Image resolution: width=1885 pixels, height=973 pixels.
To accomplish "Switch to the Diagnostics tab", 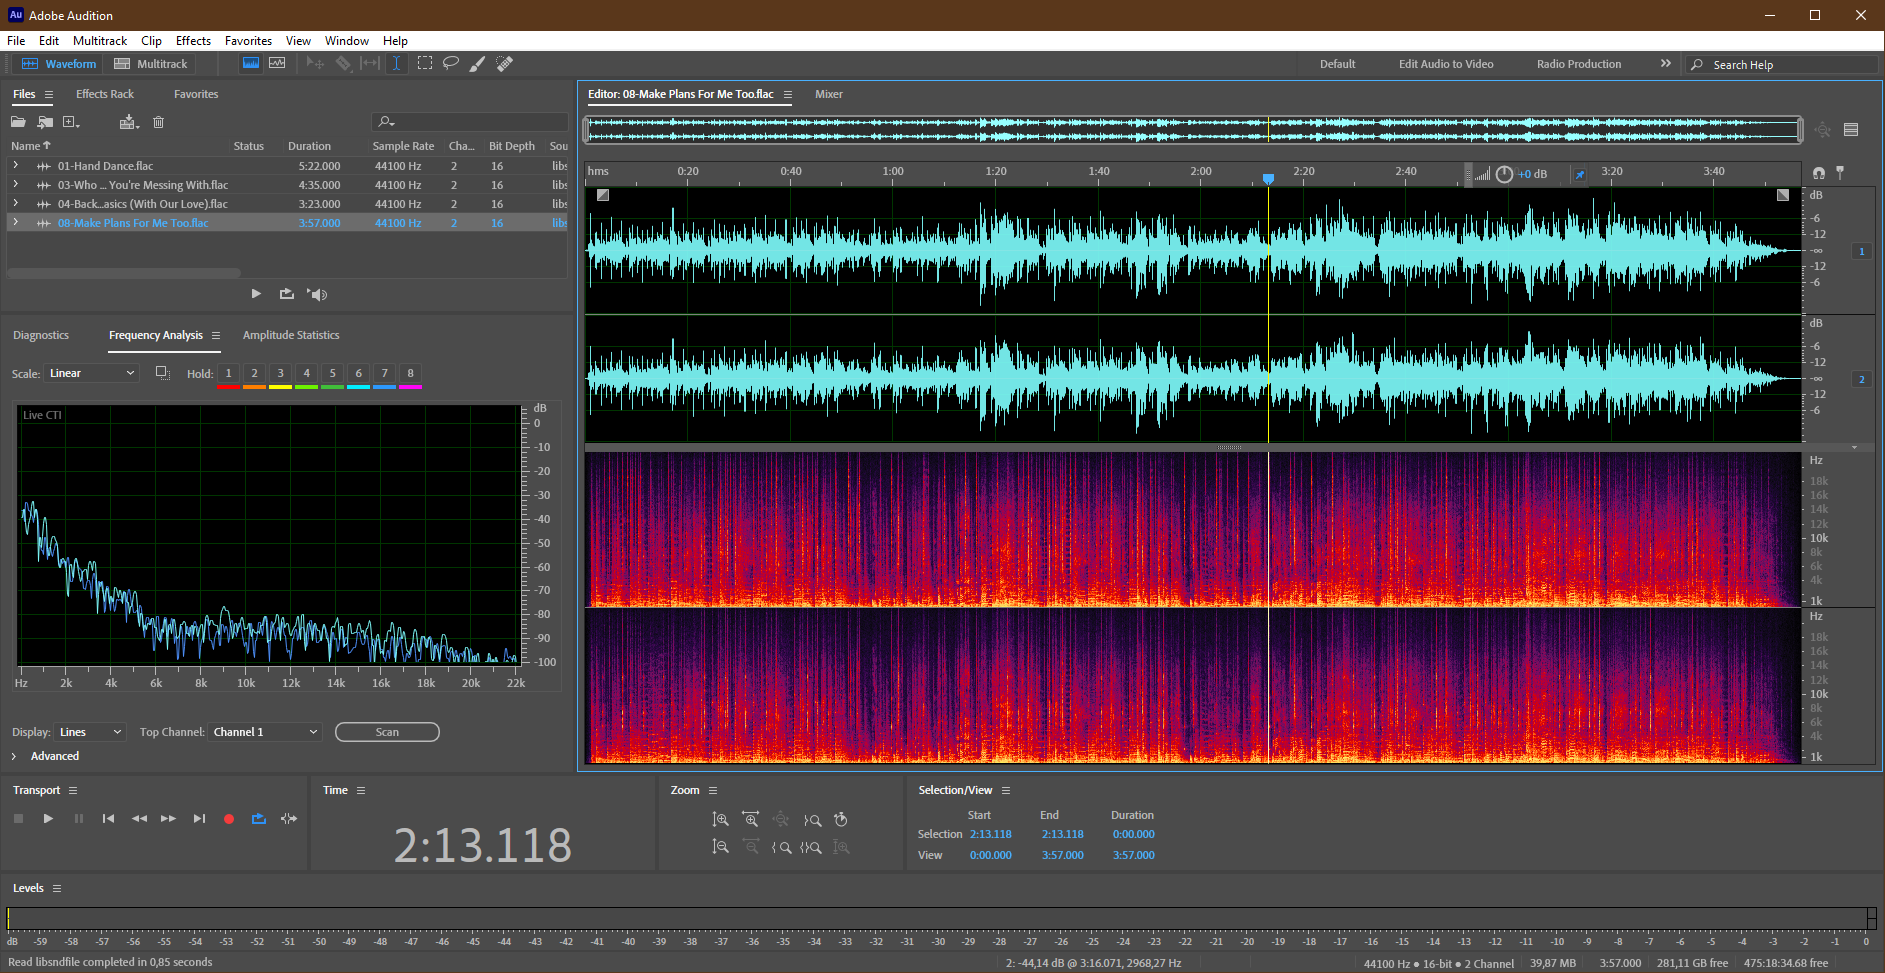I will pyautogui.click(x=41, y=335).
